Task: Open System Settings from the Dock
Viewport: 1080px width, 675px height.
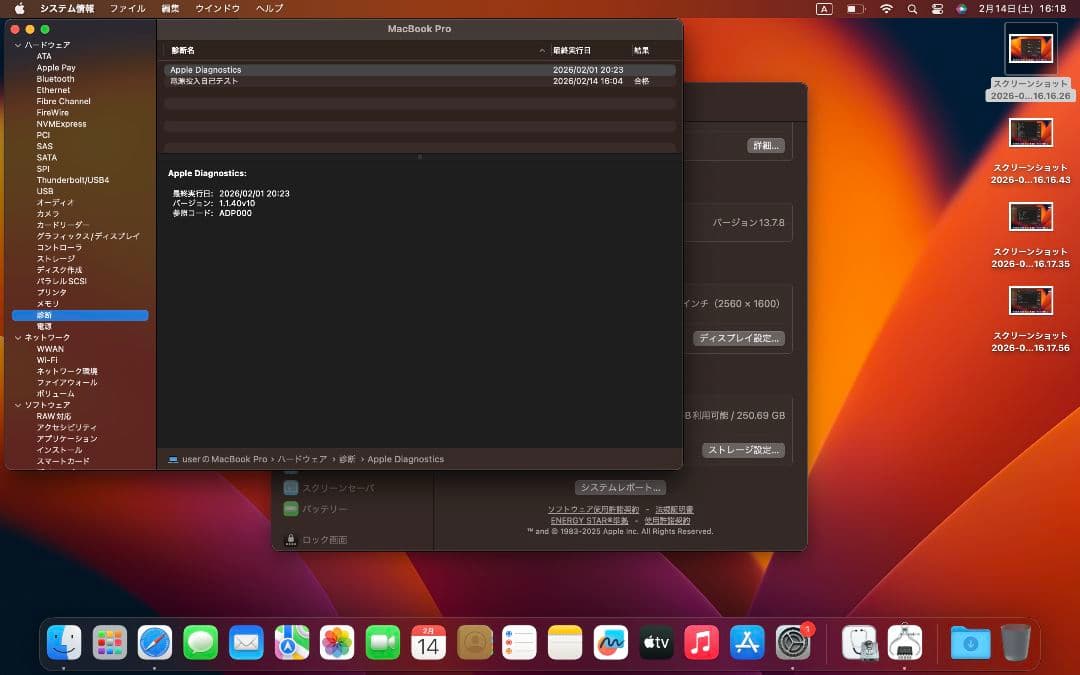Action: click(x=793, y=643)
